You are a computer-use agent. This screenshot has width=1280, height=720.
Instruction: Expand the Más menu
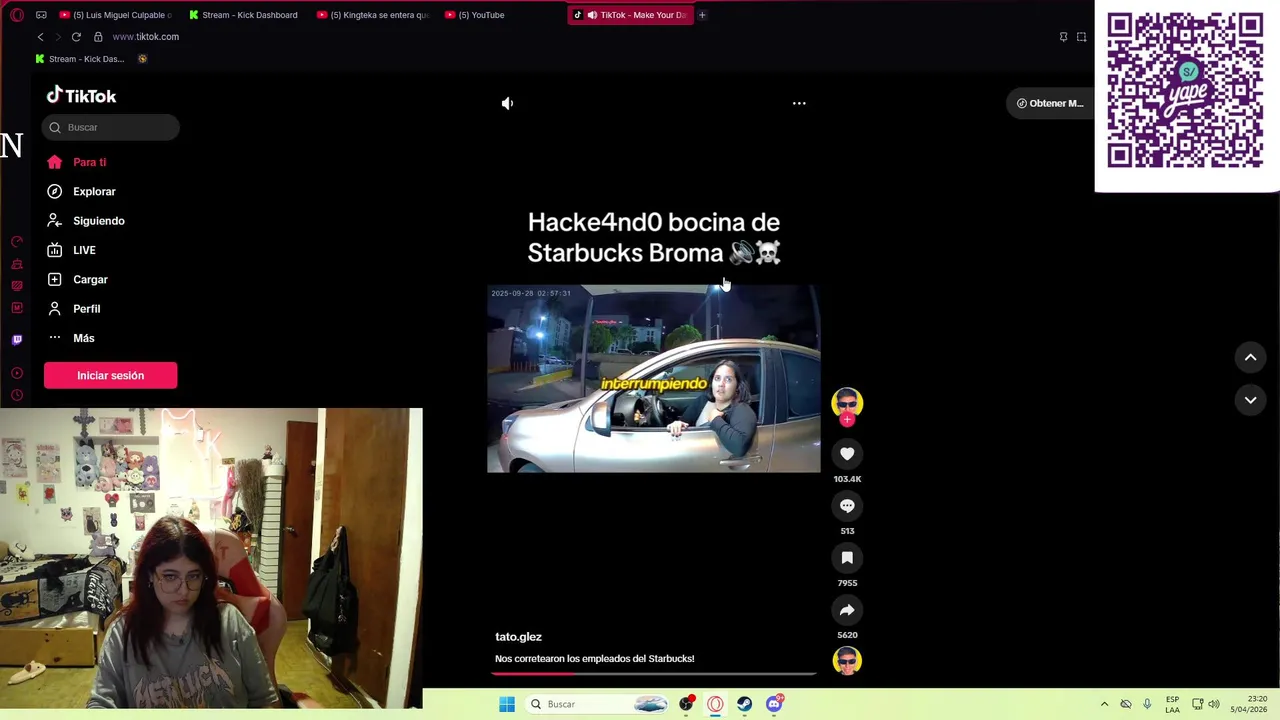point(71,338)
